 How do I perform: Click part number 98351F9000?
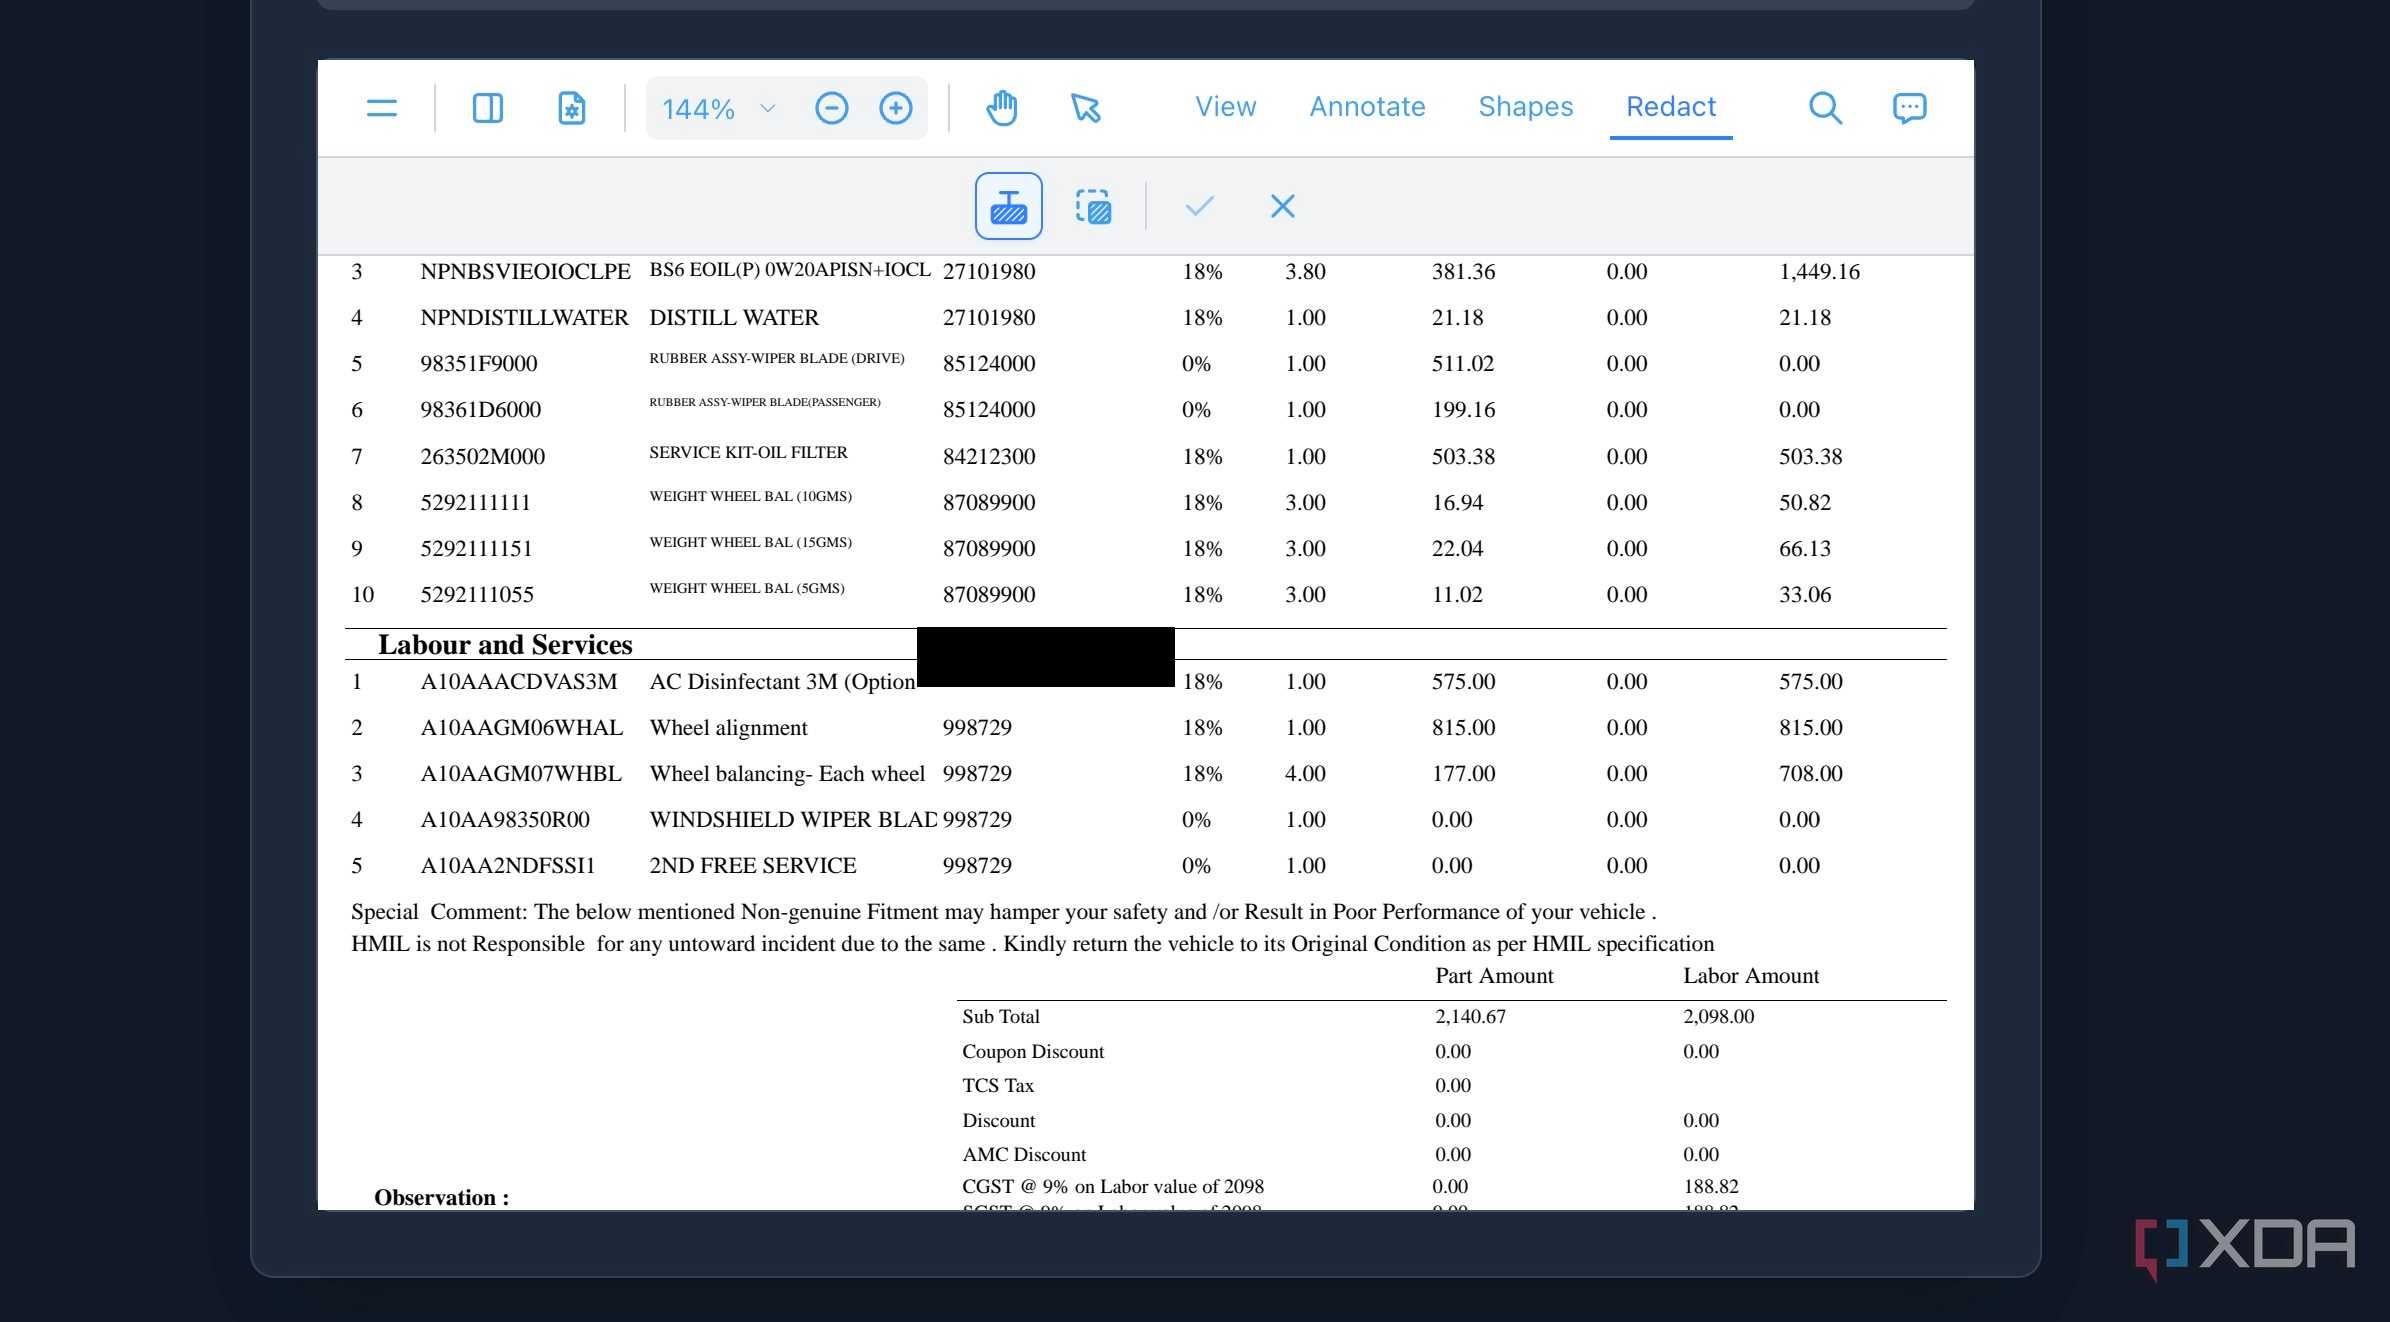(479, 363)
